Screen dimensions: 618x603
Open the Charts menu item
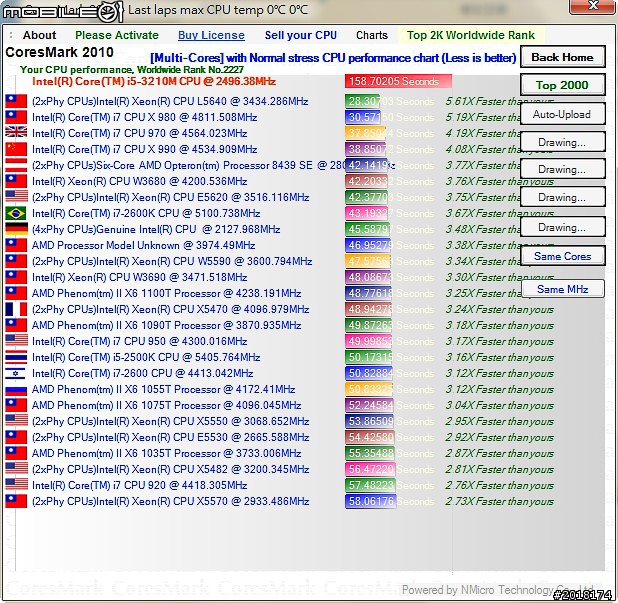click(x=372, y=35)
